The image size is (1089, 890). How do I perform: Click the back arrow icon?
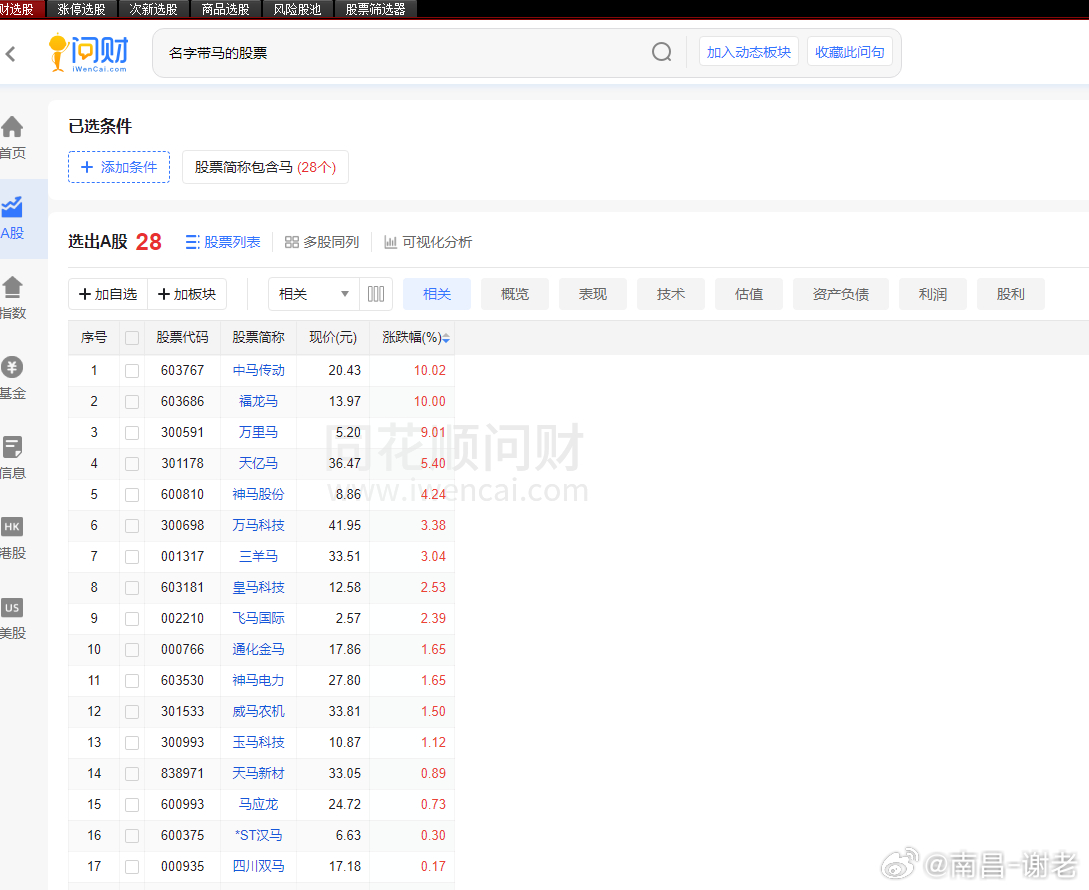tap(10, 54)
